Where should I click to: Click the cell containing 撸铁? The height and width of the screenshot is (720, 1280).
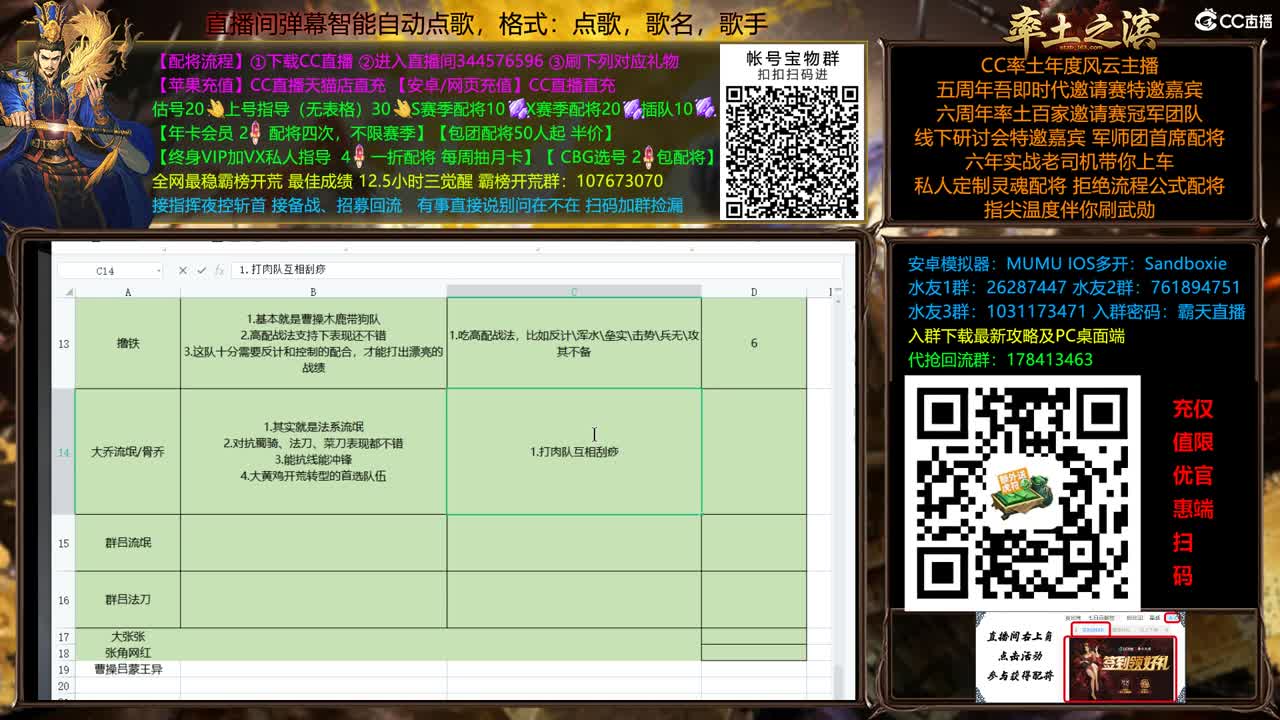click(128, 343)
